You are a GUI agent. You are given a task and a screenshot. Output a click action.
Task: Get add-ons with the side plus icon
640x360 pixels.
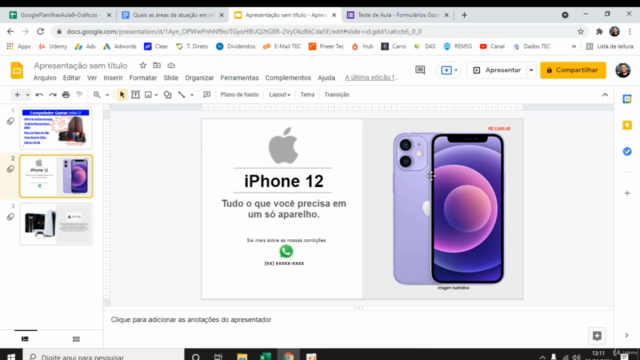[627, 193]
